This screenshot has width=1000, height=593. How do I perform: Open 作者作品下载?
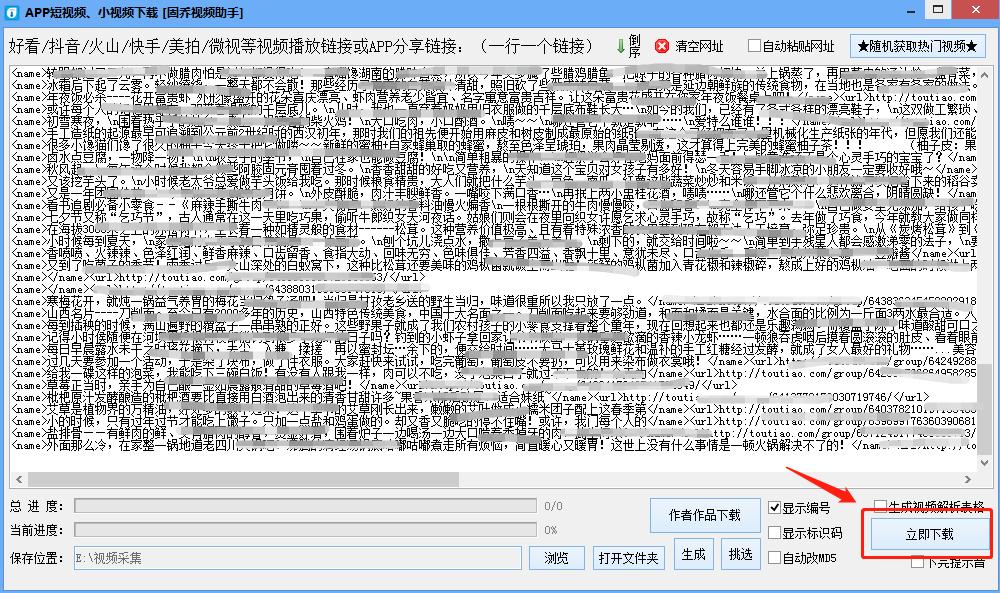pyautogui.click(x=705, y=515)
